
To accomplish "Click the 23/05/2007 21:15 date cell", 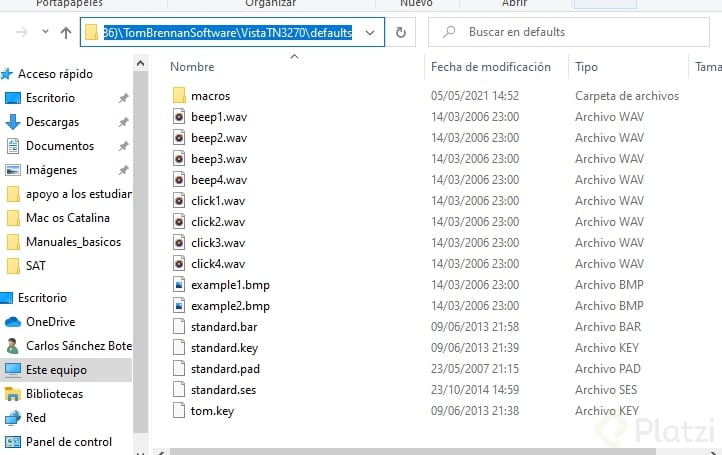I will 475,369.
